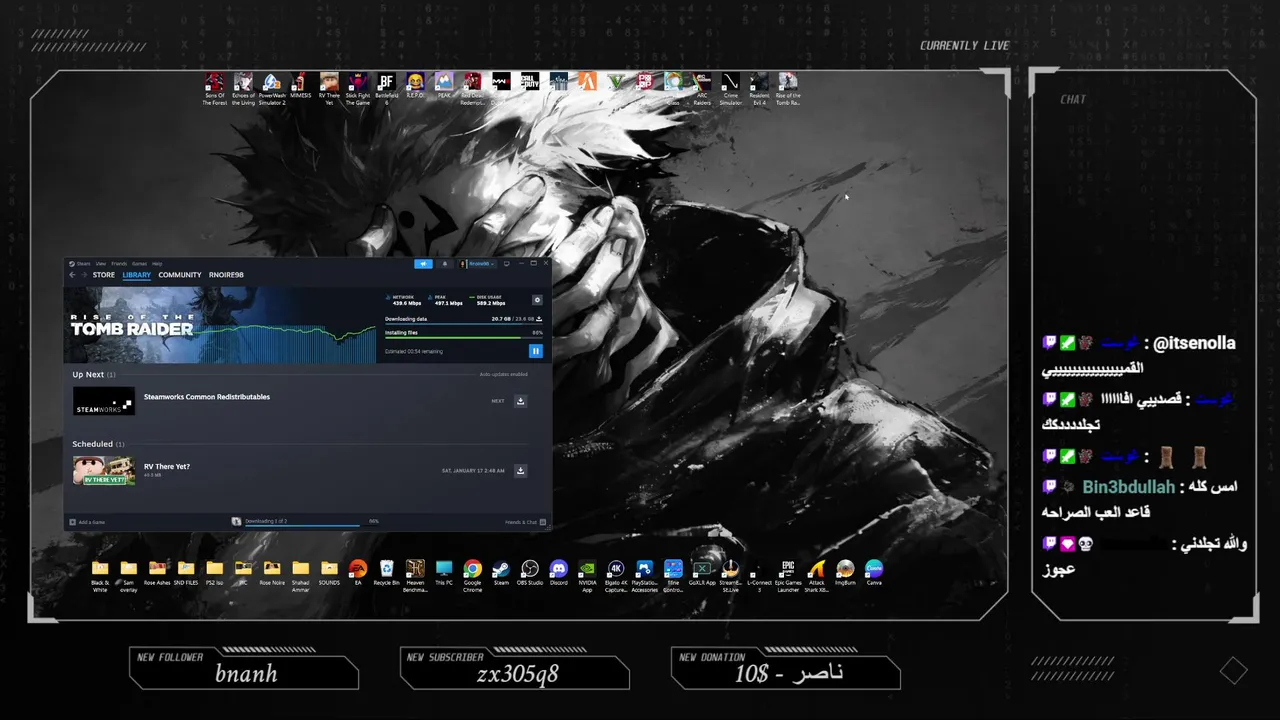The image size is (1280, 720).
Task: Open NVIDIA App desktop icon
Action: pyautogui.click(x=587, y=575)
